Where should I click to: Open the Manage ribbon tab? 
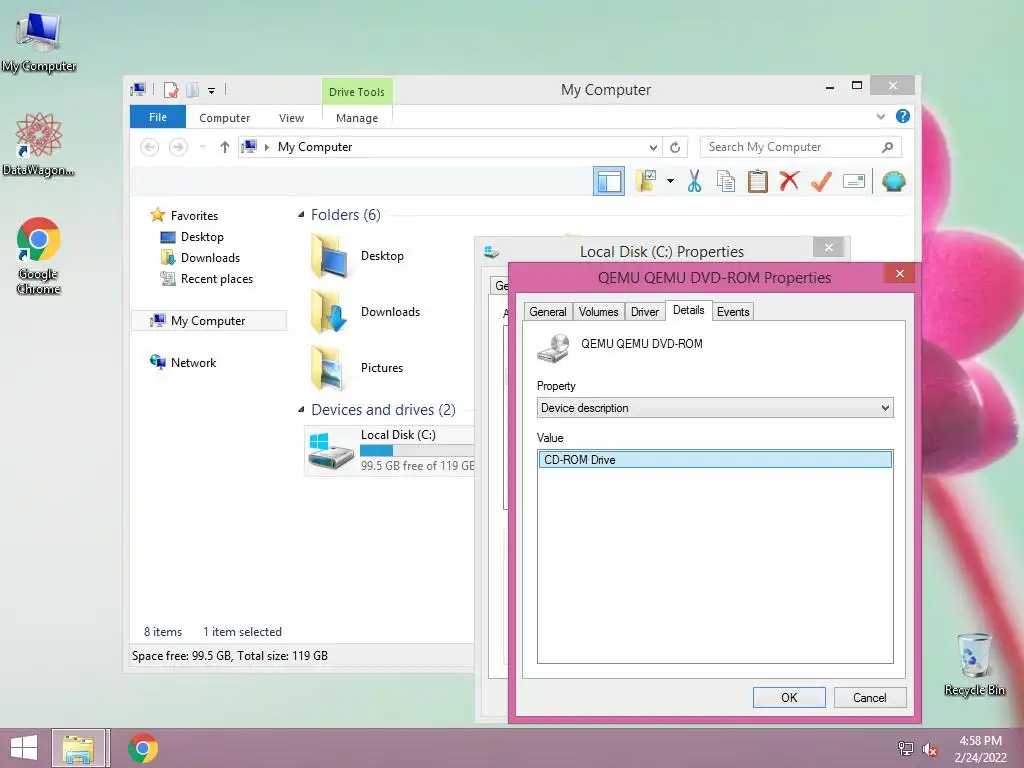(357, 118)
